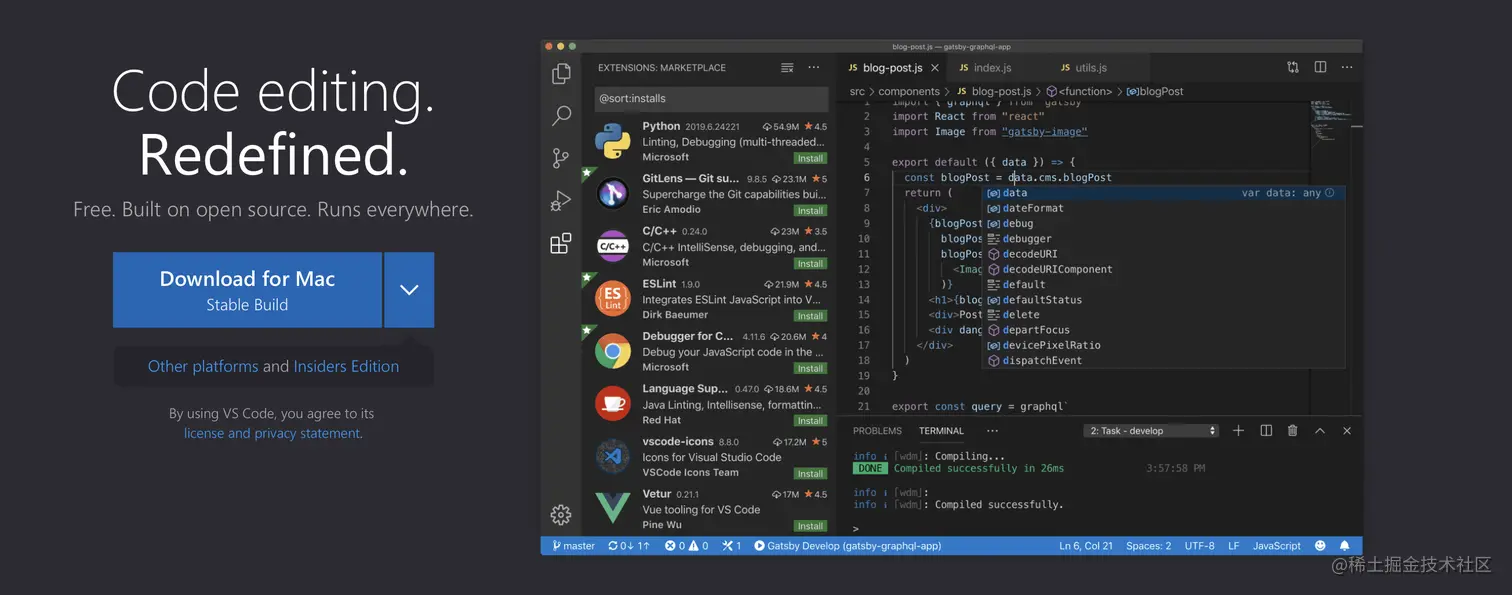Click LF line ending status item
The width and height of the screenshot is (1512, 595).
click(1234, 546)
